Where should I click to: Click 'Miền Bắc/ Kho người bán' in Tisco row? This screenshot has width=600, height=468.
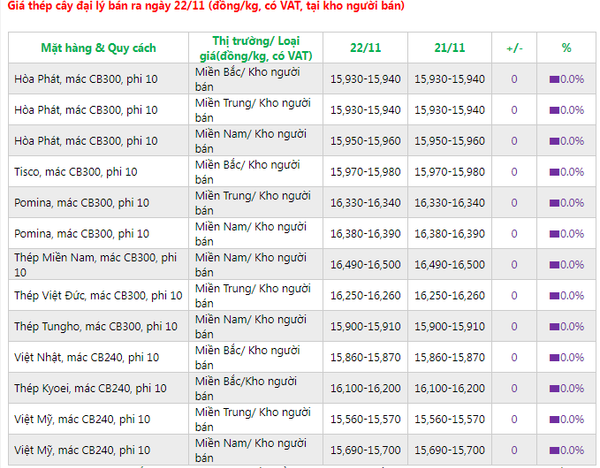pos(248,172)
